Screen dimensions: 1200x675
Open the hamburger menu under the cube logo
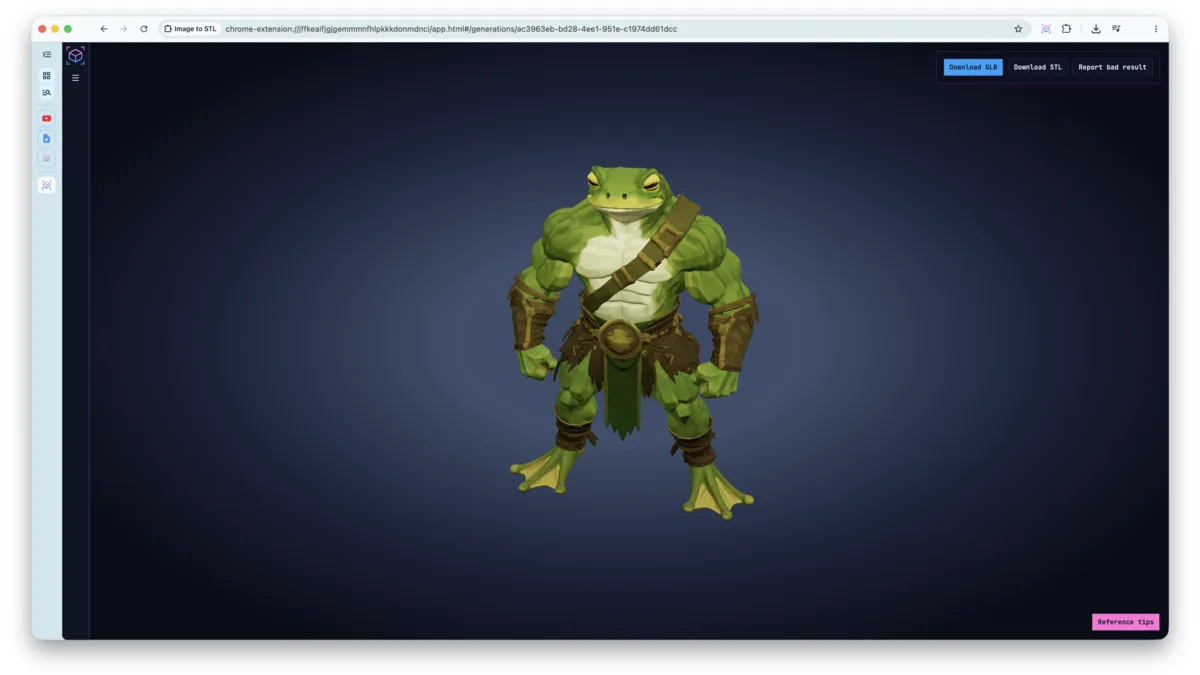75,78
